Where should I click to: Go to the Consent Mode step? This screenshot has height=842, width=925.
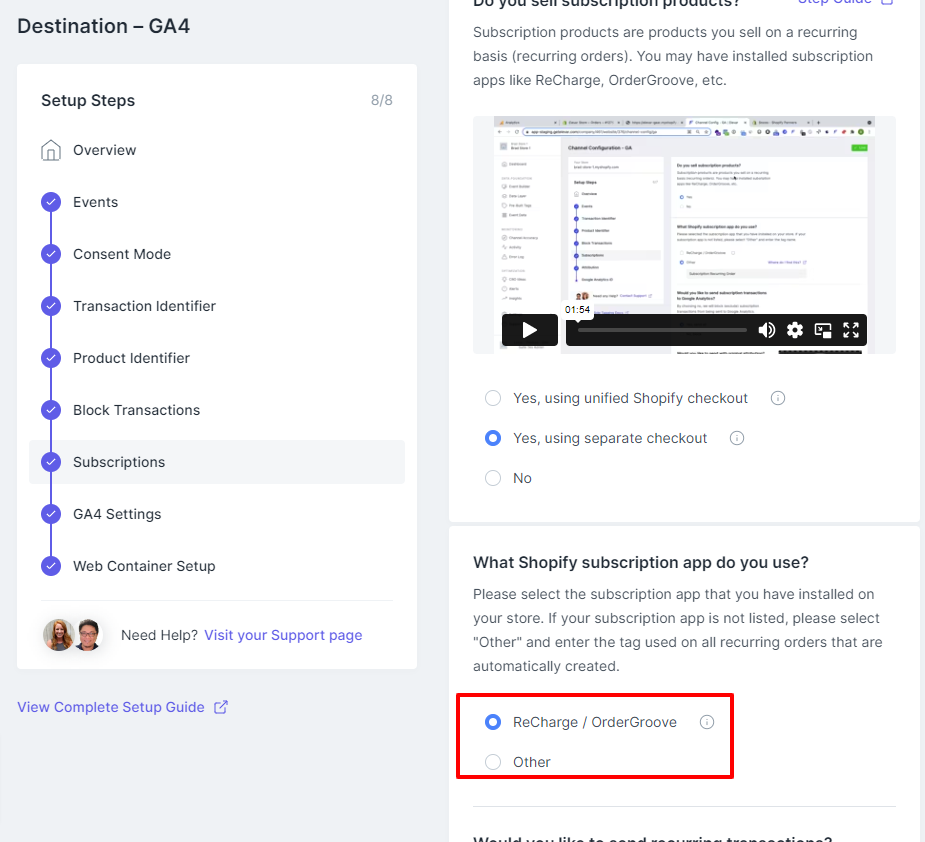pos(122,254)
